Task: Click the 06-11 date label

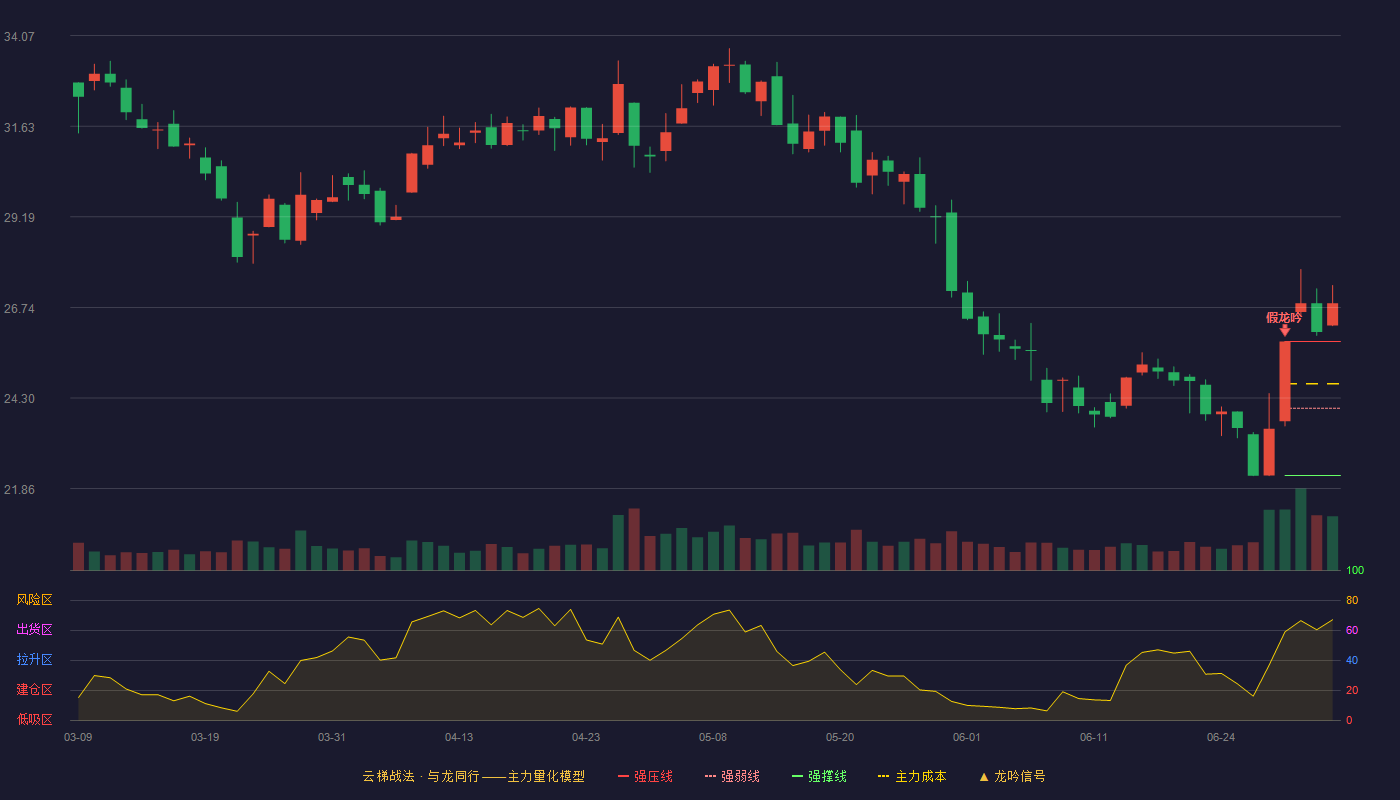Action: 1094,737
